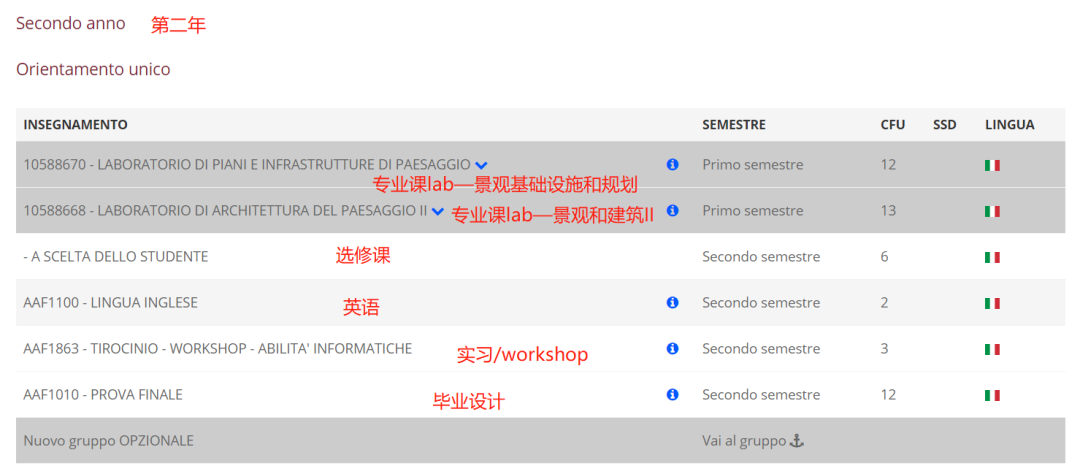Click CFU value 12 in Prova Finale row

coord(888,395)
